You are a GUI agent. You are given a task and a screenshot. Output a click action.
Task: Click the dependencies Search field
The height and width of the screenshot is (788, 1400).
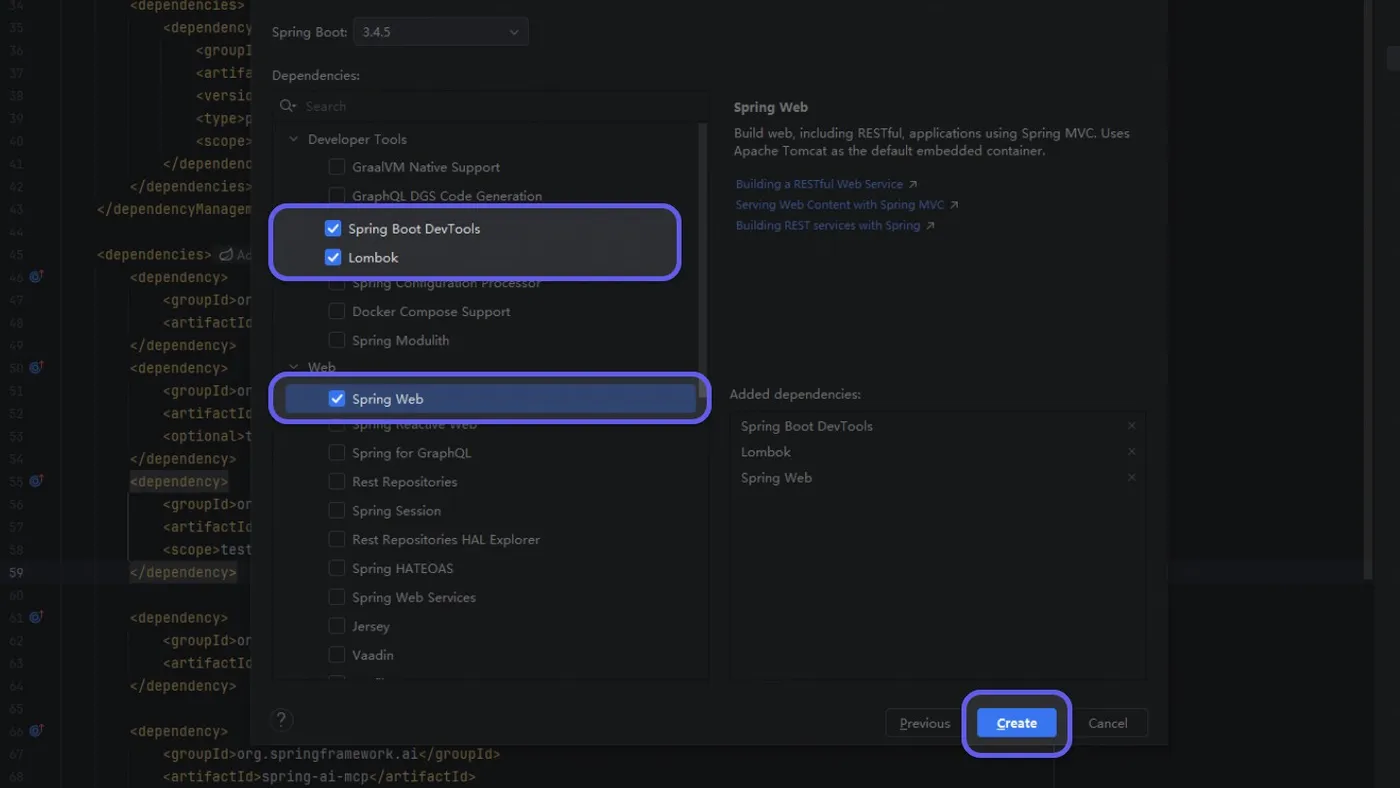coord(500,106)
